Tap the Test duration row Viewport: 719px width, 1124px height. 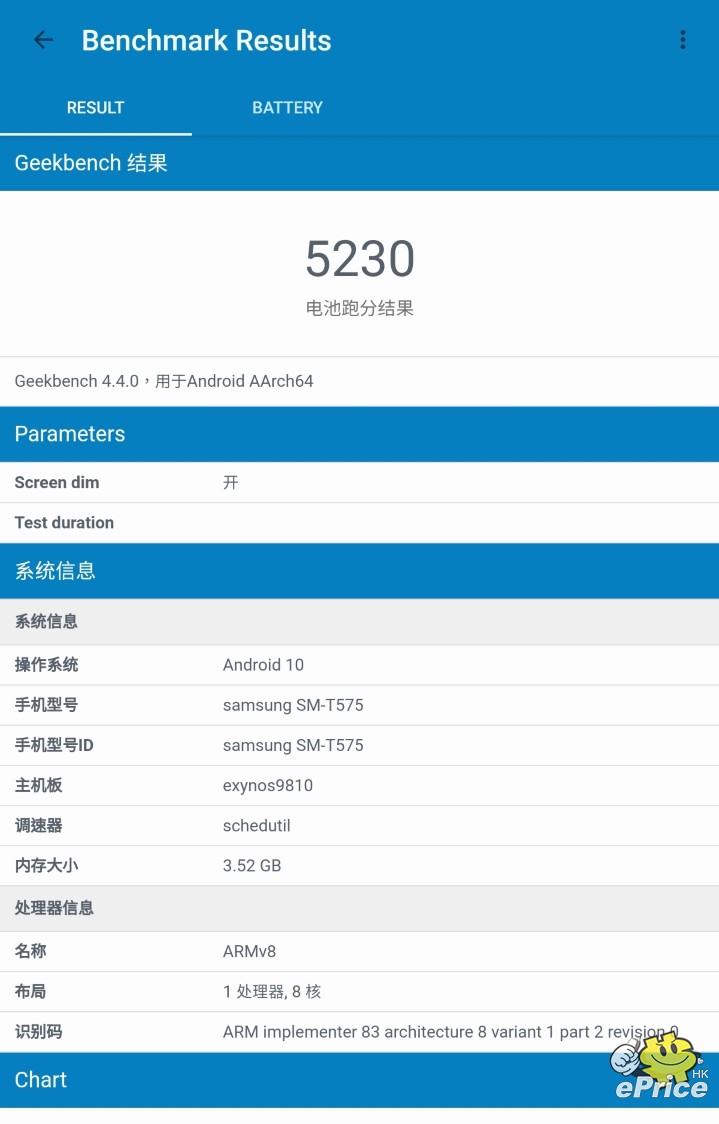point(359,523)
